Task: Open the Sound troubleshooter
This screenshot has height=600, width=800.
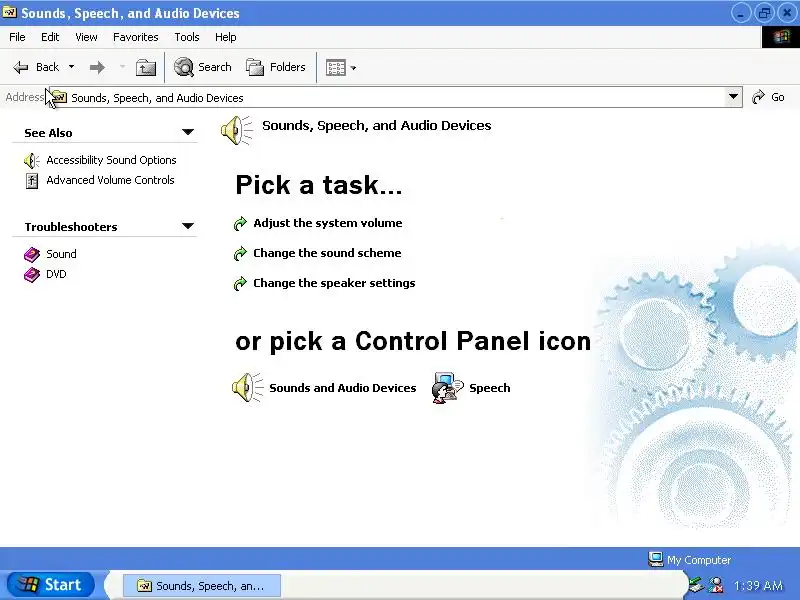Action: pyautogui.click(x=61, y=254)
